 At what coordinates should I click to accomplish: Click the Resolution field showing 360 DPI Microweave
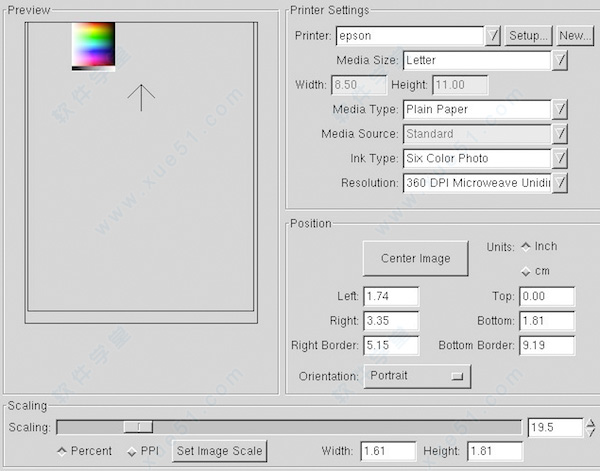pos(477,183)
